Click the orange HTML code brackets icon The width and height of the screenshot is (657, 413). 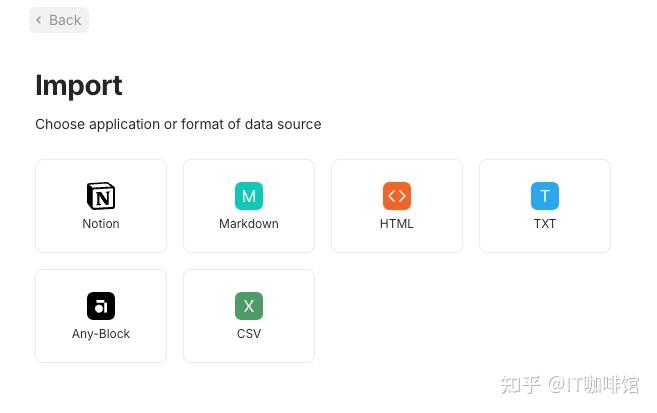click(397, 196)
